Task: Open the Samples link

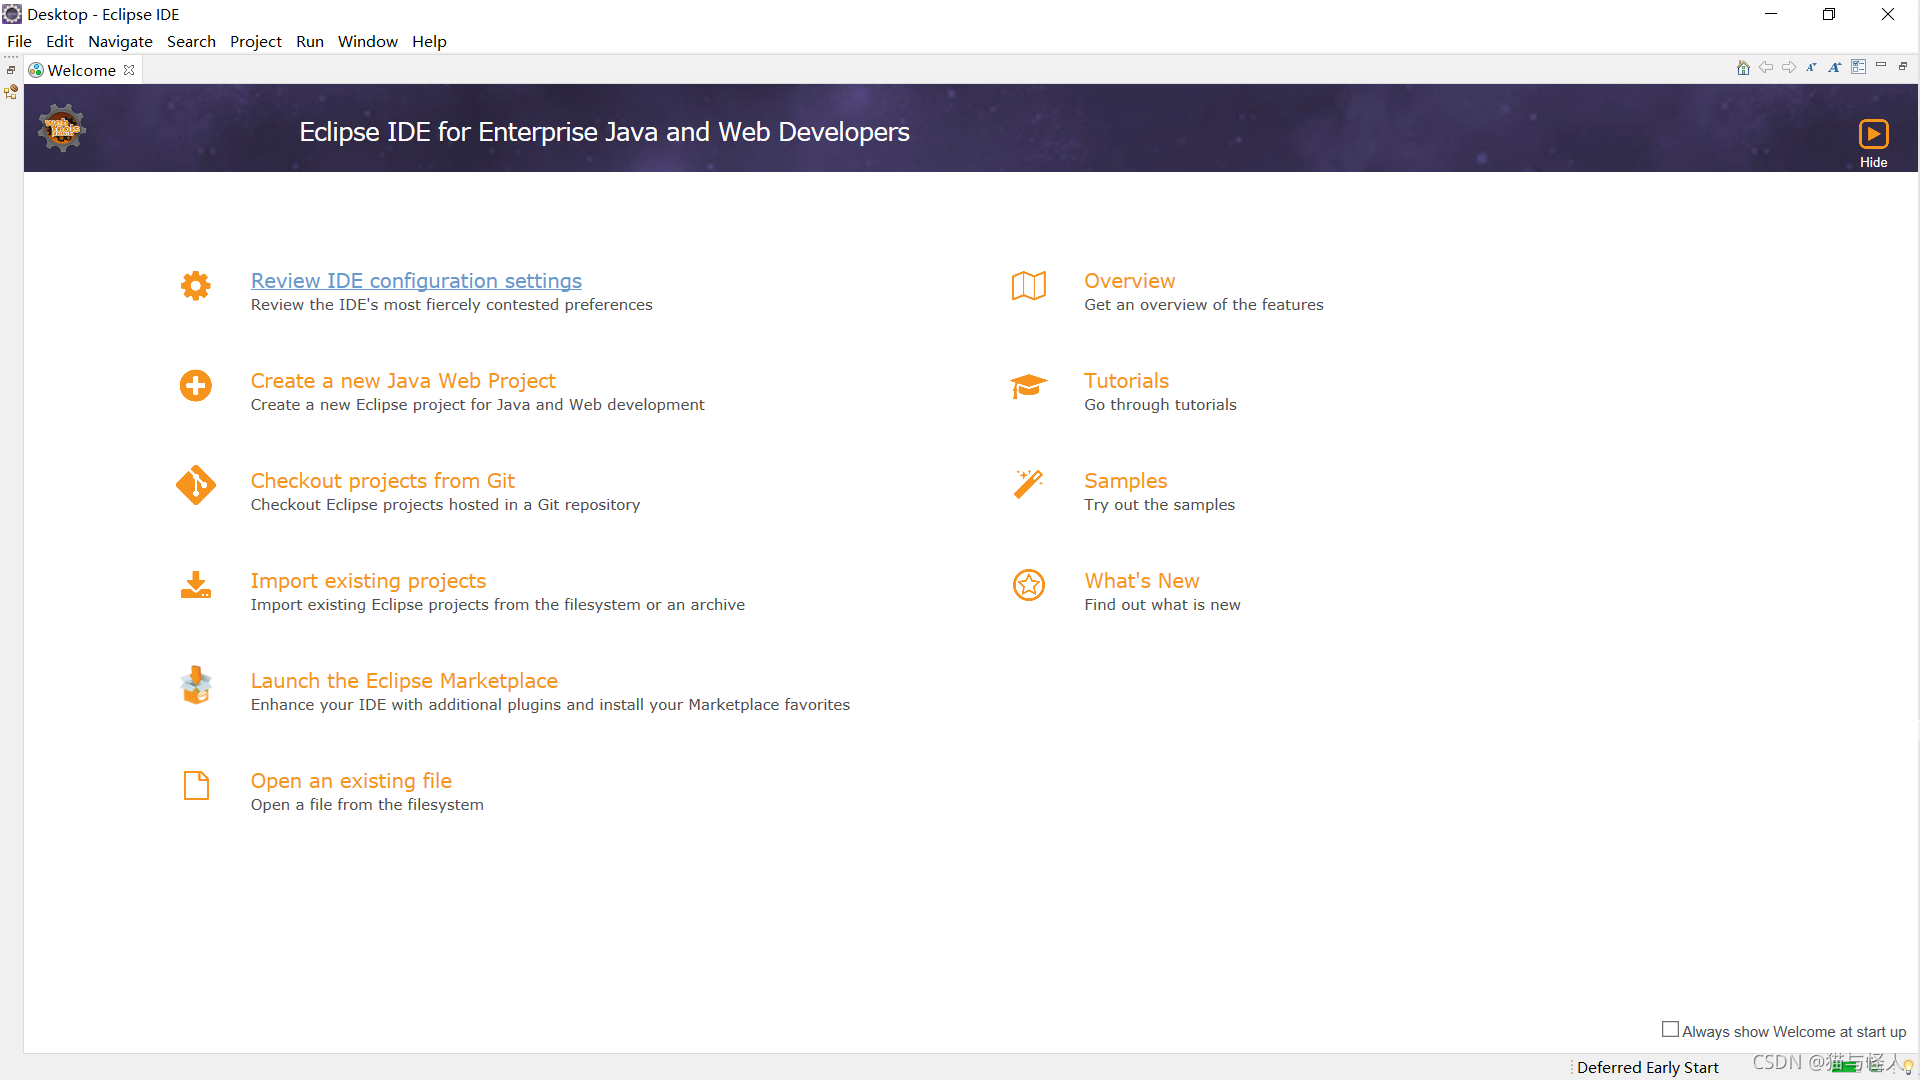Action: [x=1125, y=481]
